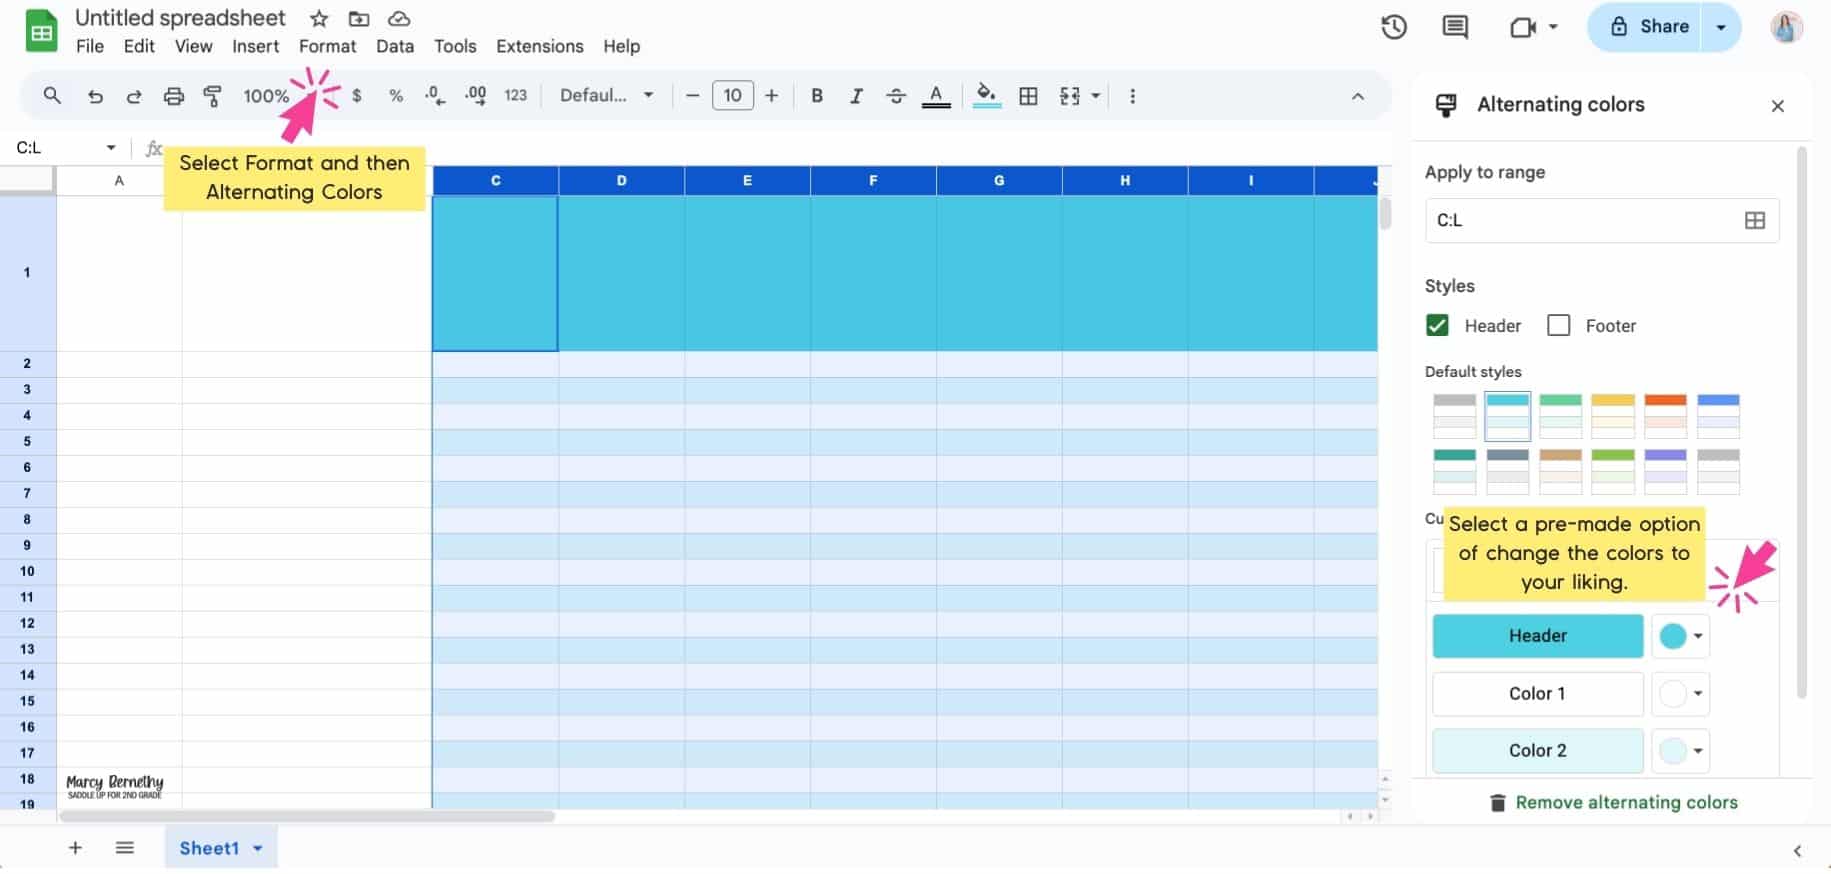
Task: Toggle bold formatting
Action: (817, 96)
